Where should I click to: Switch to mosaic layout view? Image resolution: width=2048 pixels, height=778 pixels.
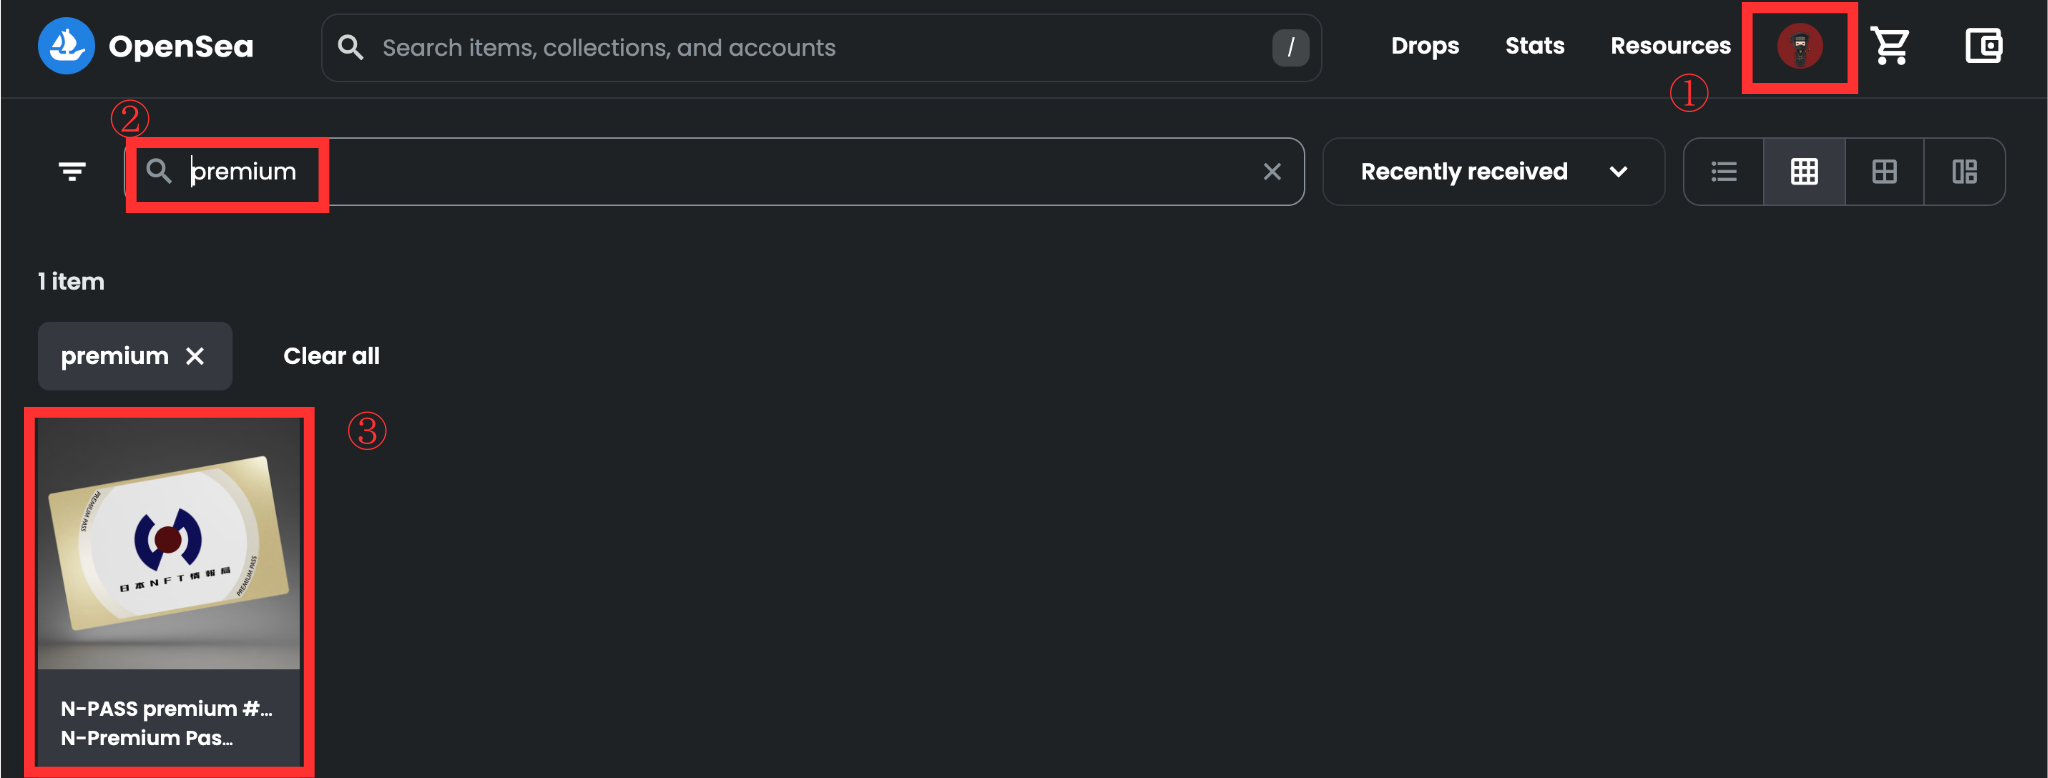tap(1964, 172)
